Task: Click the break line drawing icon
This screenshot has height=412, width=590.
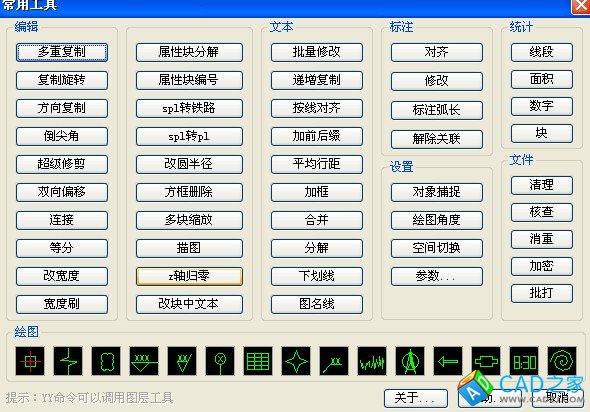Action: point(68,361)
